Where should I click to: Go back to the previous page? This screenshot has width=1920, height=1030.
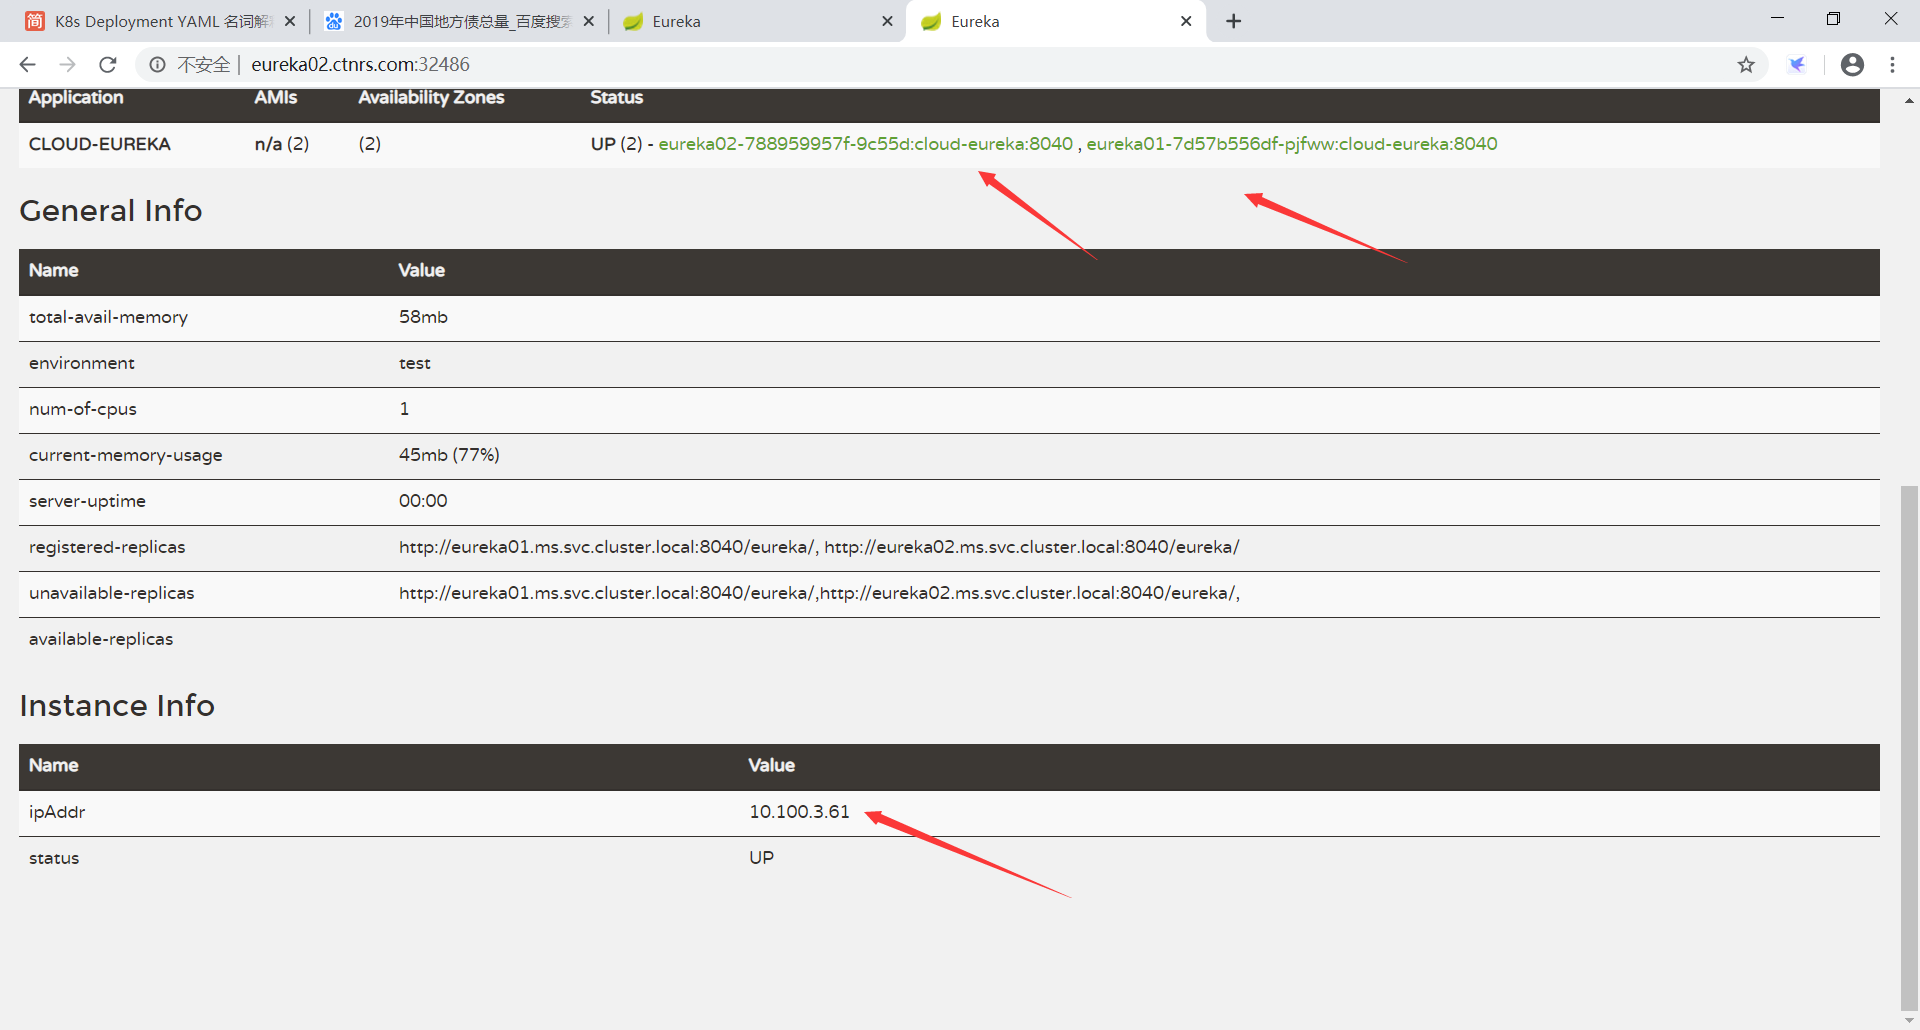click(27, 65)
